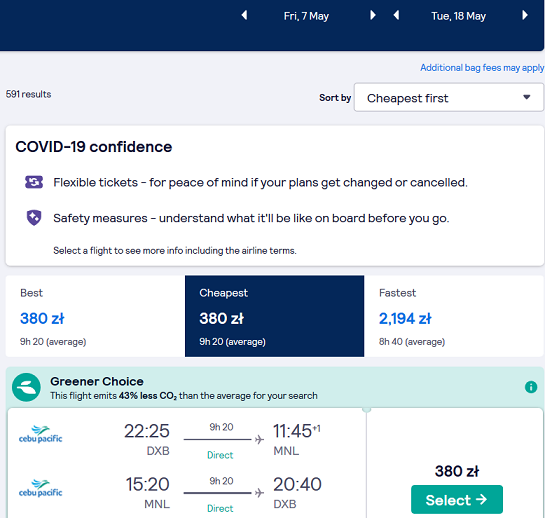Move return date before Tue, 18 May
This screenshot has width=545, height=518.
pos(396,15)
